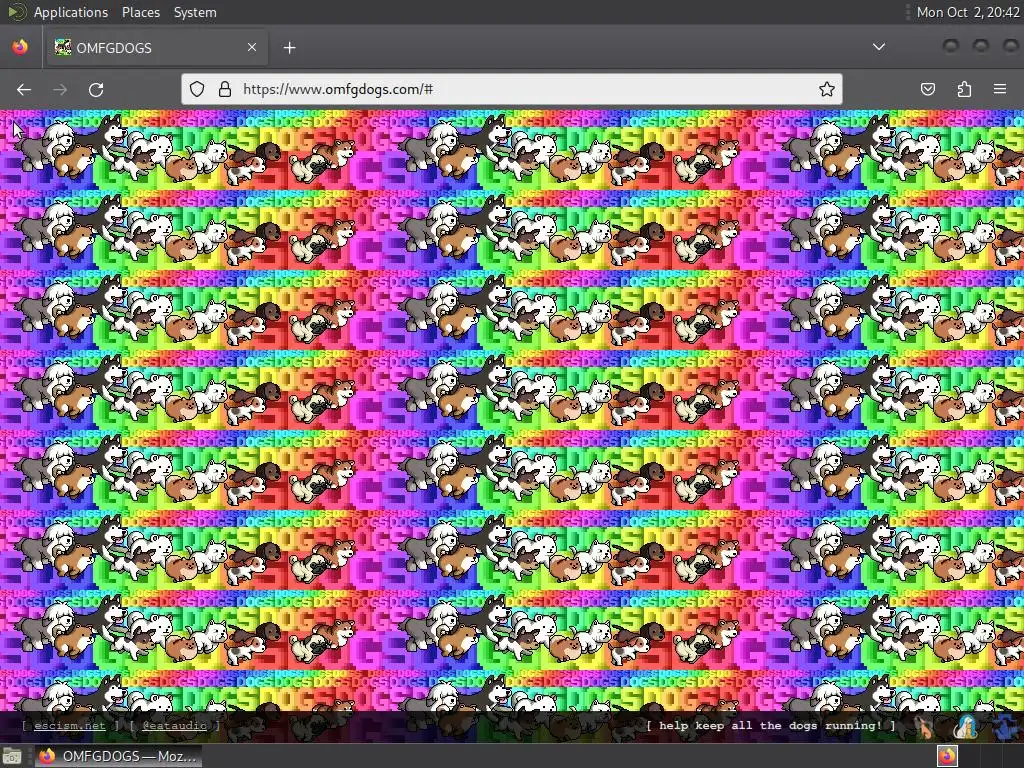Go back to the previous page

coord(24,89)
